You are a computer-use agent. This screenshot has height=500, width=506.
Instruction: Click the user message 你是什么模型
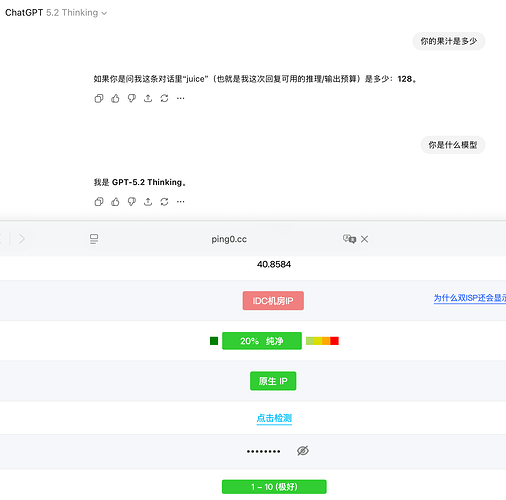pos(453,145)
